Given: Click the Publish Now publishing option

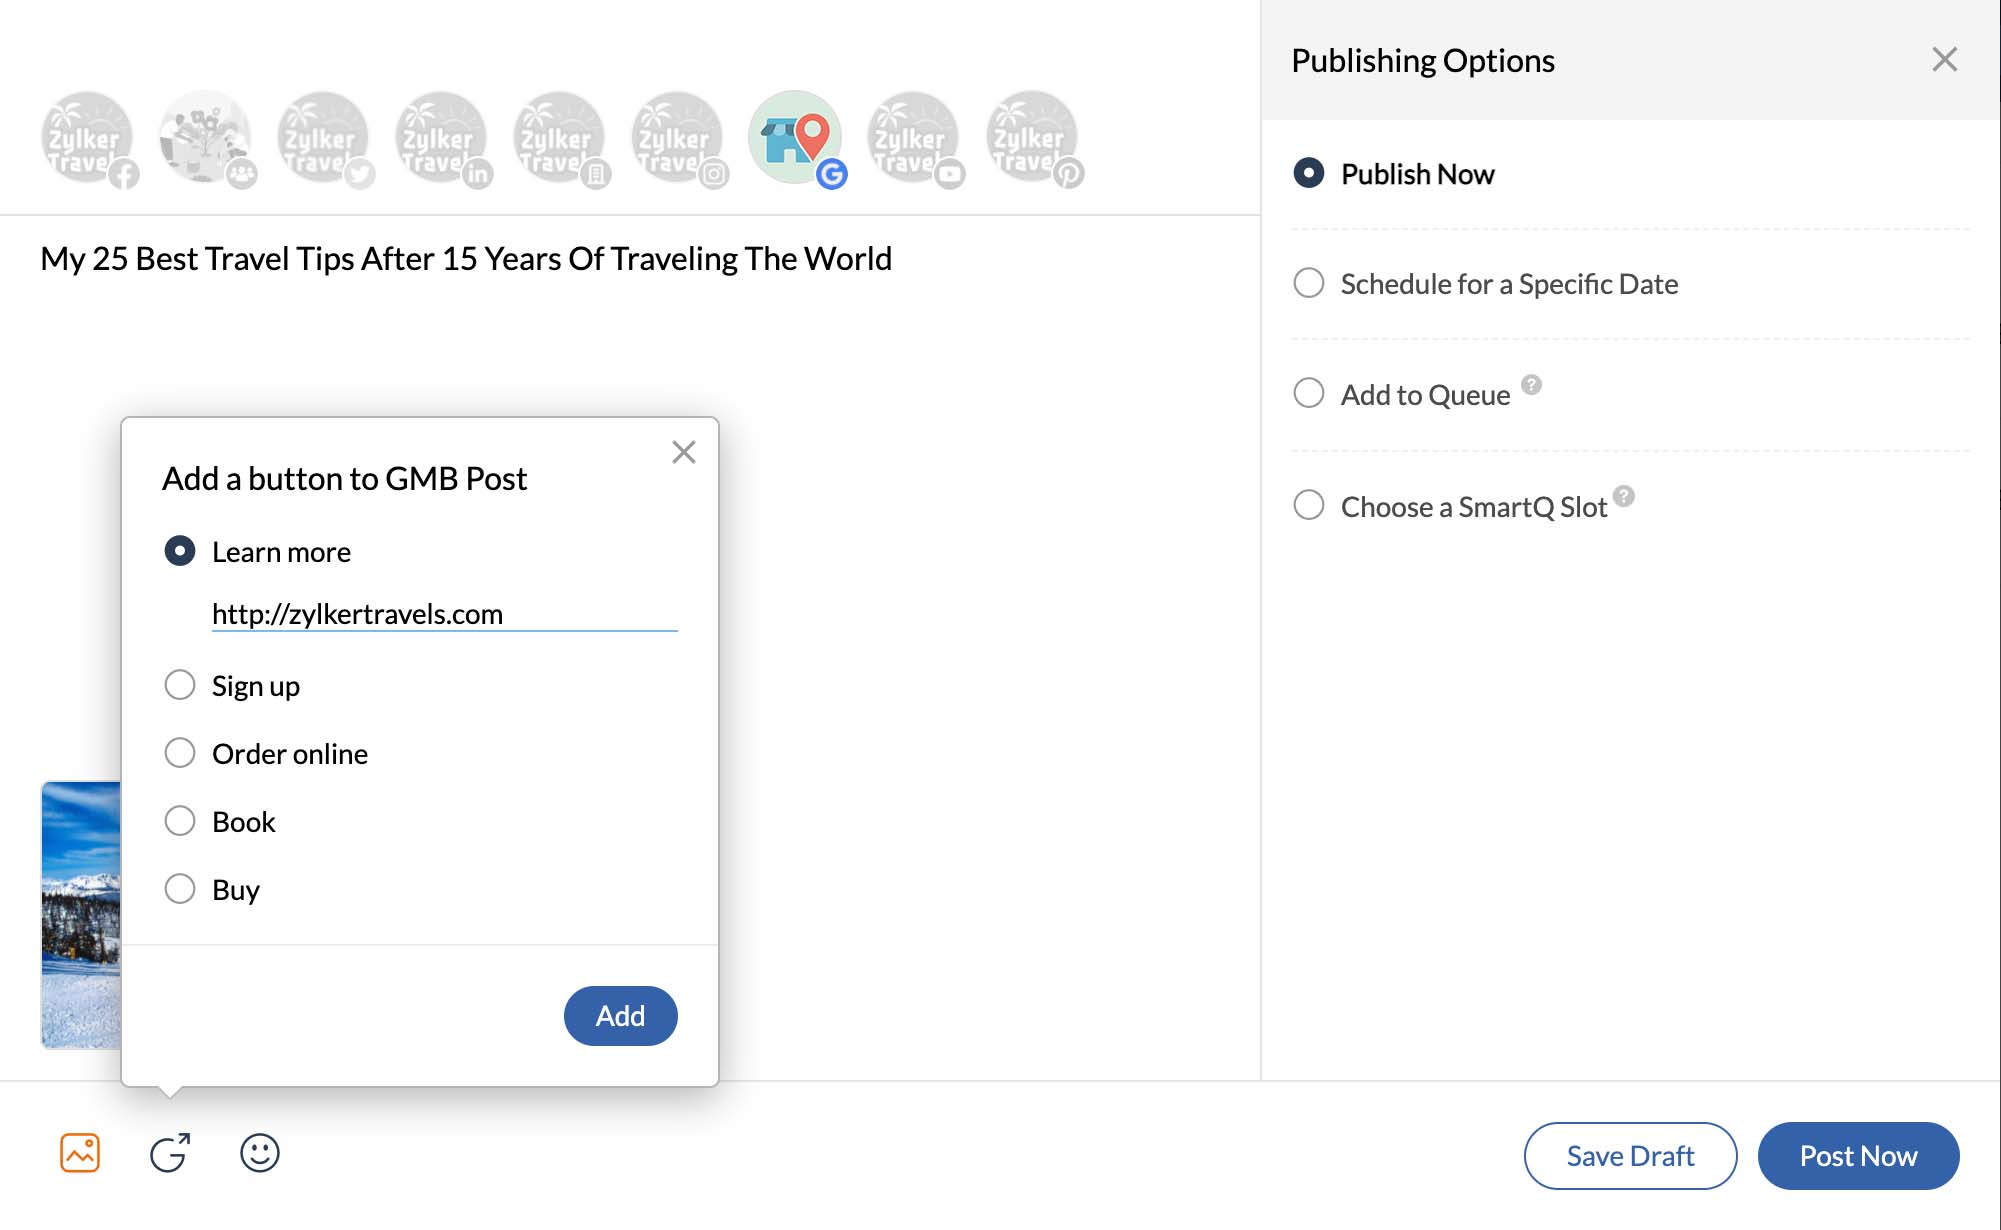Looking at the screenshot, I should coord(1308,171).
